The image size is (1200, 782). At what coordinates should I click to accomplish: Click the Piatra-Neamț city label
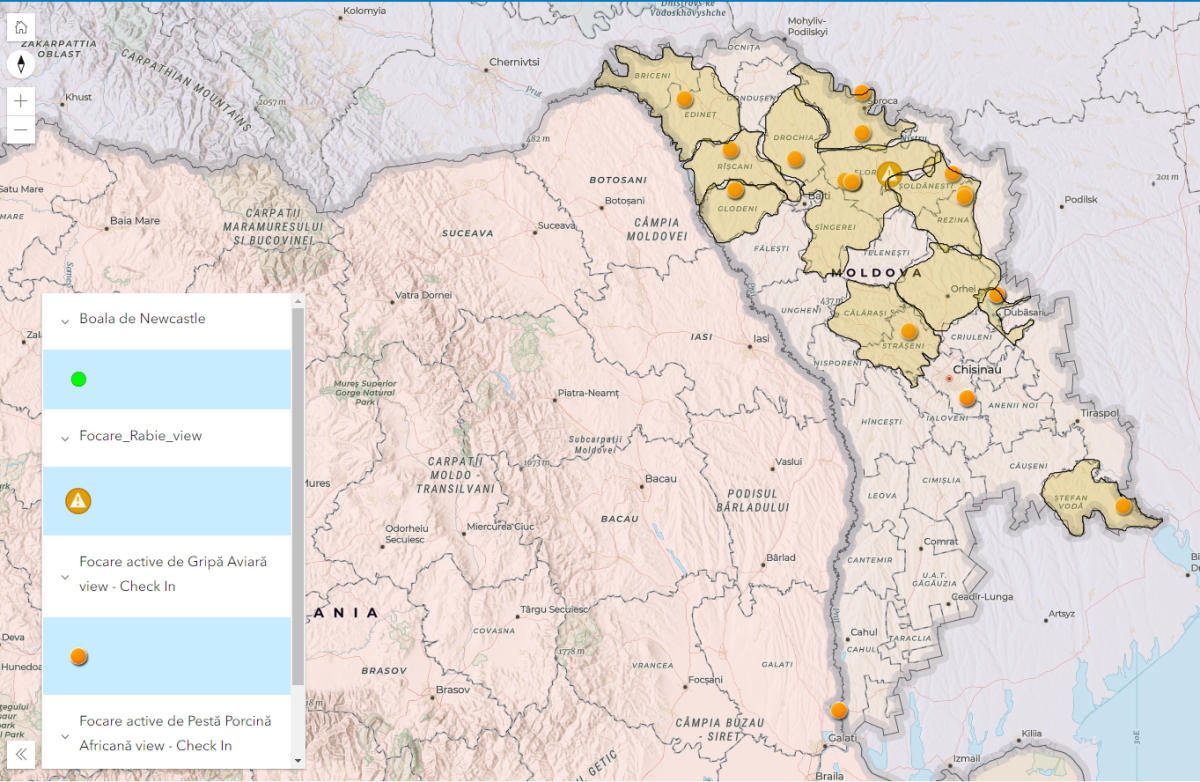click(x=588, y=393)
